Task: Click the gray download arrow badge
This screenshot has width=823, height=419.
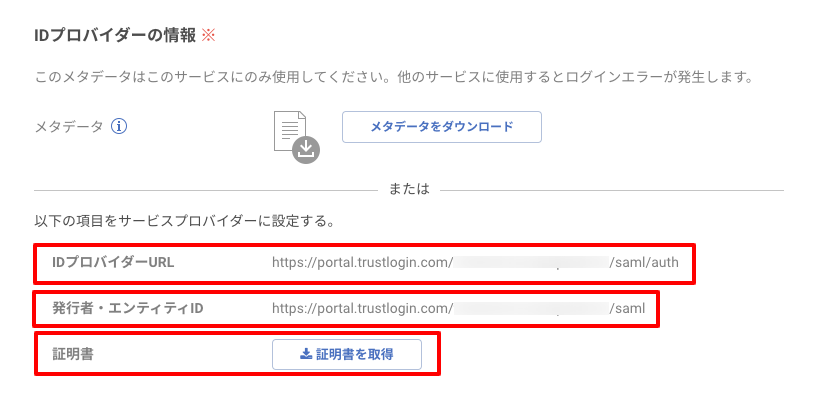Action: 306,150
